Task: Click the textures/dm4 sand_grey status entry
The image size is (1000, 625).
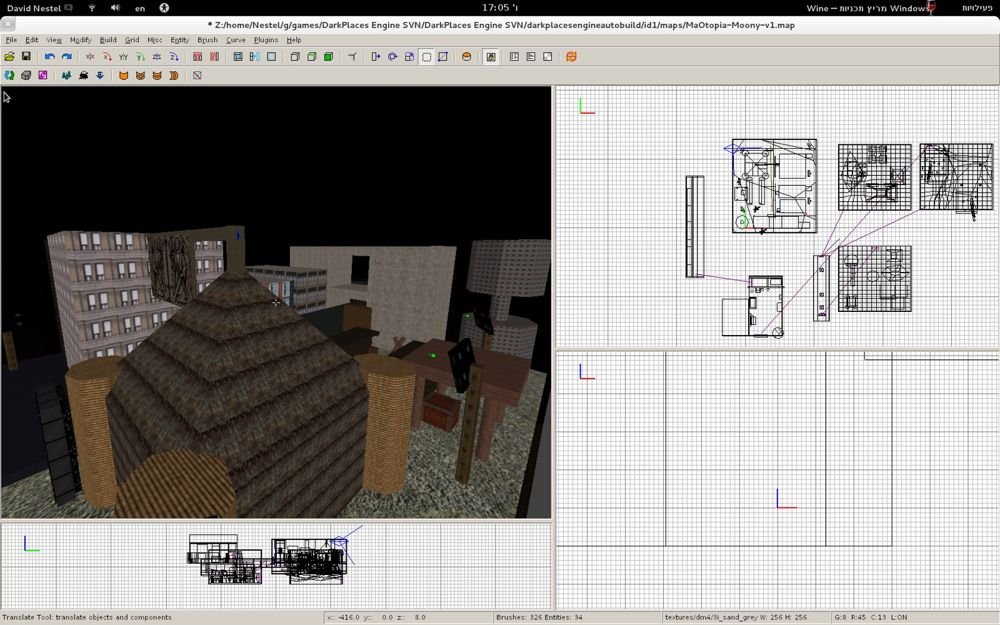Action: pyautogui.click(x=735, y=617)
